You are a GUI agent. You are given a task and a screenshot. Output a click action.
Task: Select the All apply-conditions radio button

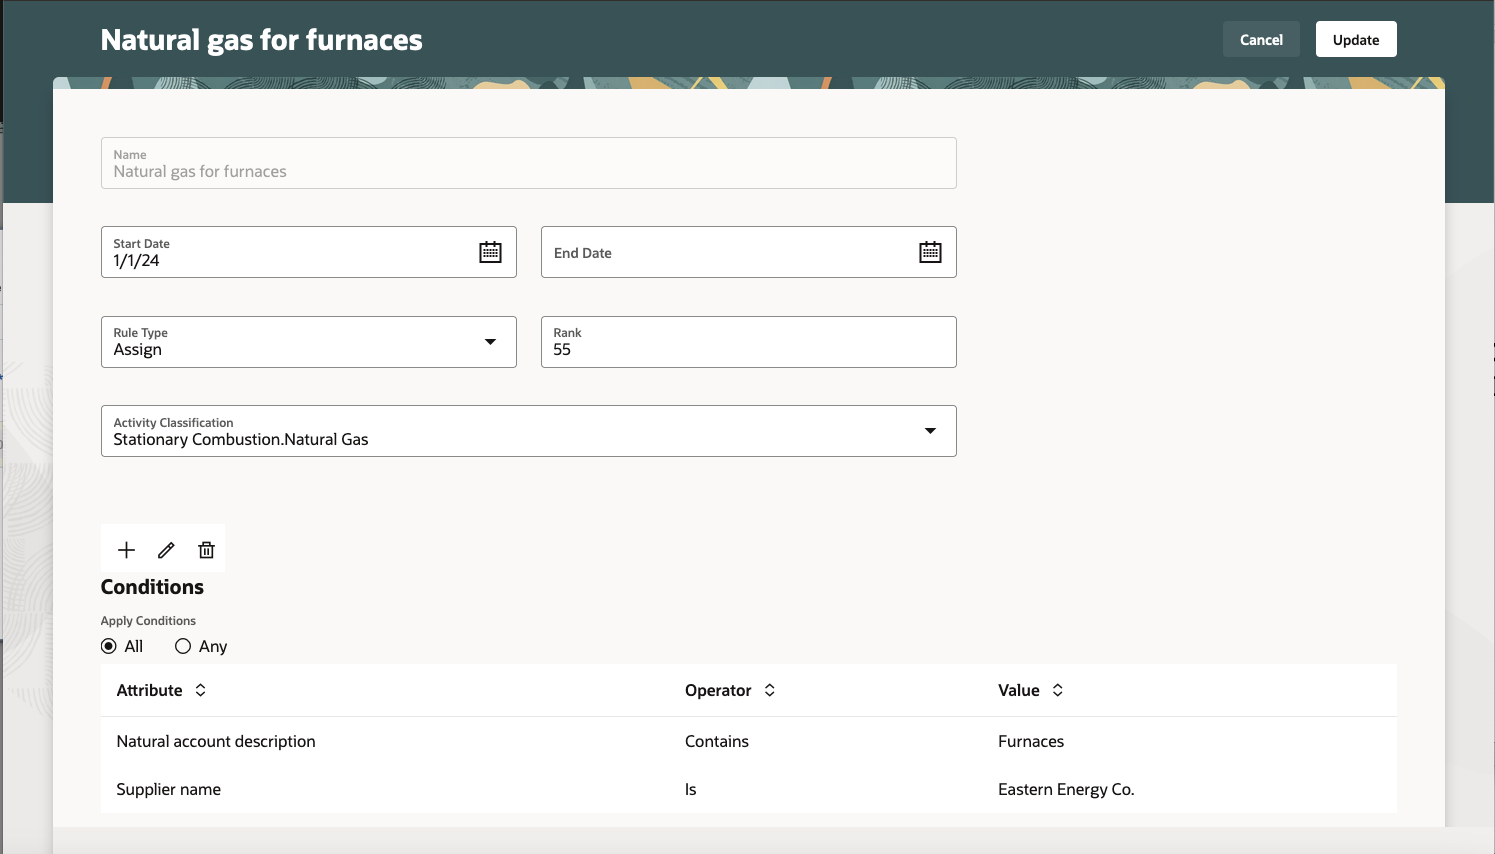pos(109,646)
